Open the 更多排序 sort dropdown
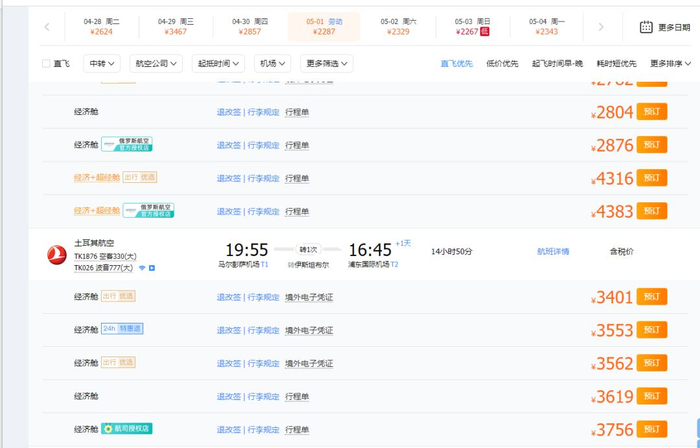 (x=671, y=64)
